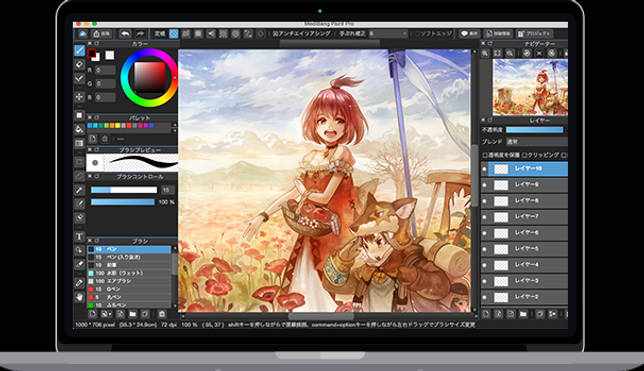Click the 素材 button in top toolbar
This screenshot has height=371, width=644.
point(101,34)
